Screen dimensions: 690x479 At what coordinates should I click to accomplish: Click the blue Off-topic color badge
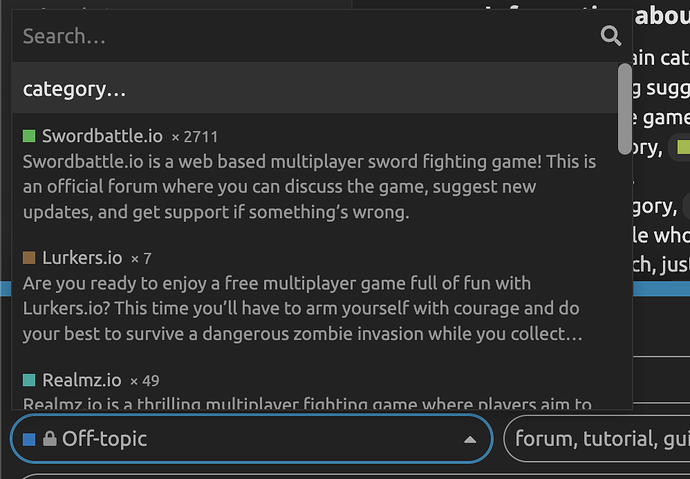pos(29,439)
